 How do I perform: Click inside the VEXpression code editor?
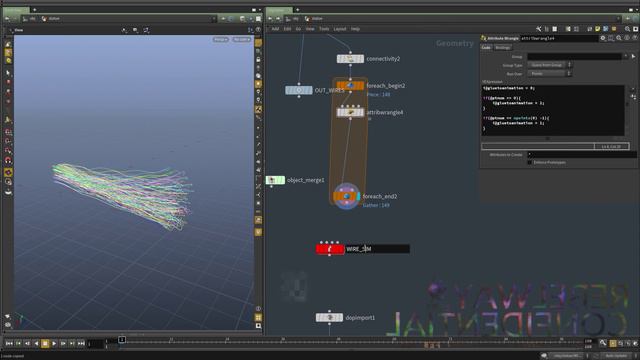click(x=553, y=110)
